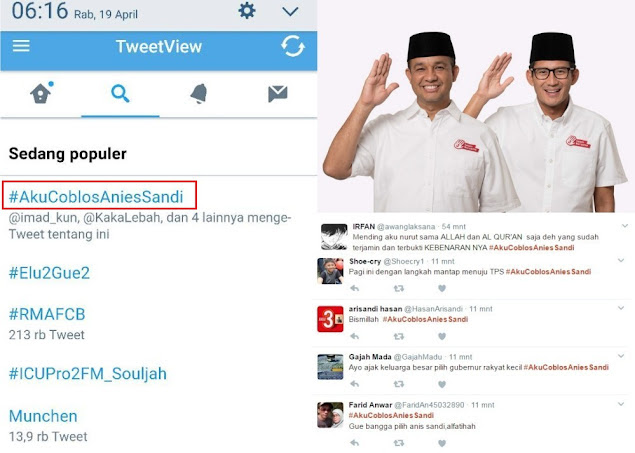Image resolution: width=635 pixels, height=453 pixels.
Task: Open arisandi hasan's profile picture
Action: pos(330,319)
